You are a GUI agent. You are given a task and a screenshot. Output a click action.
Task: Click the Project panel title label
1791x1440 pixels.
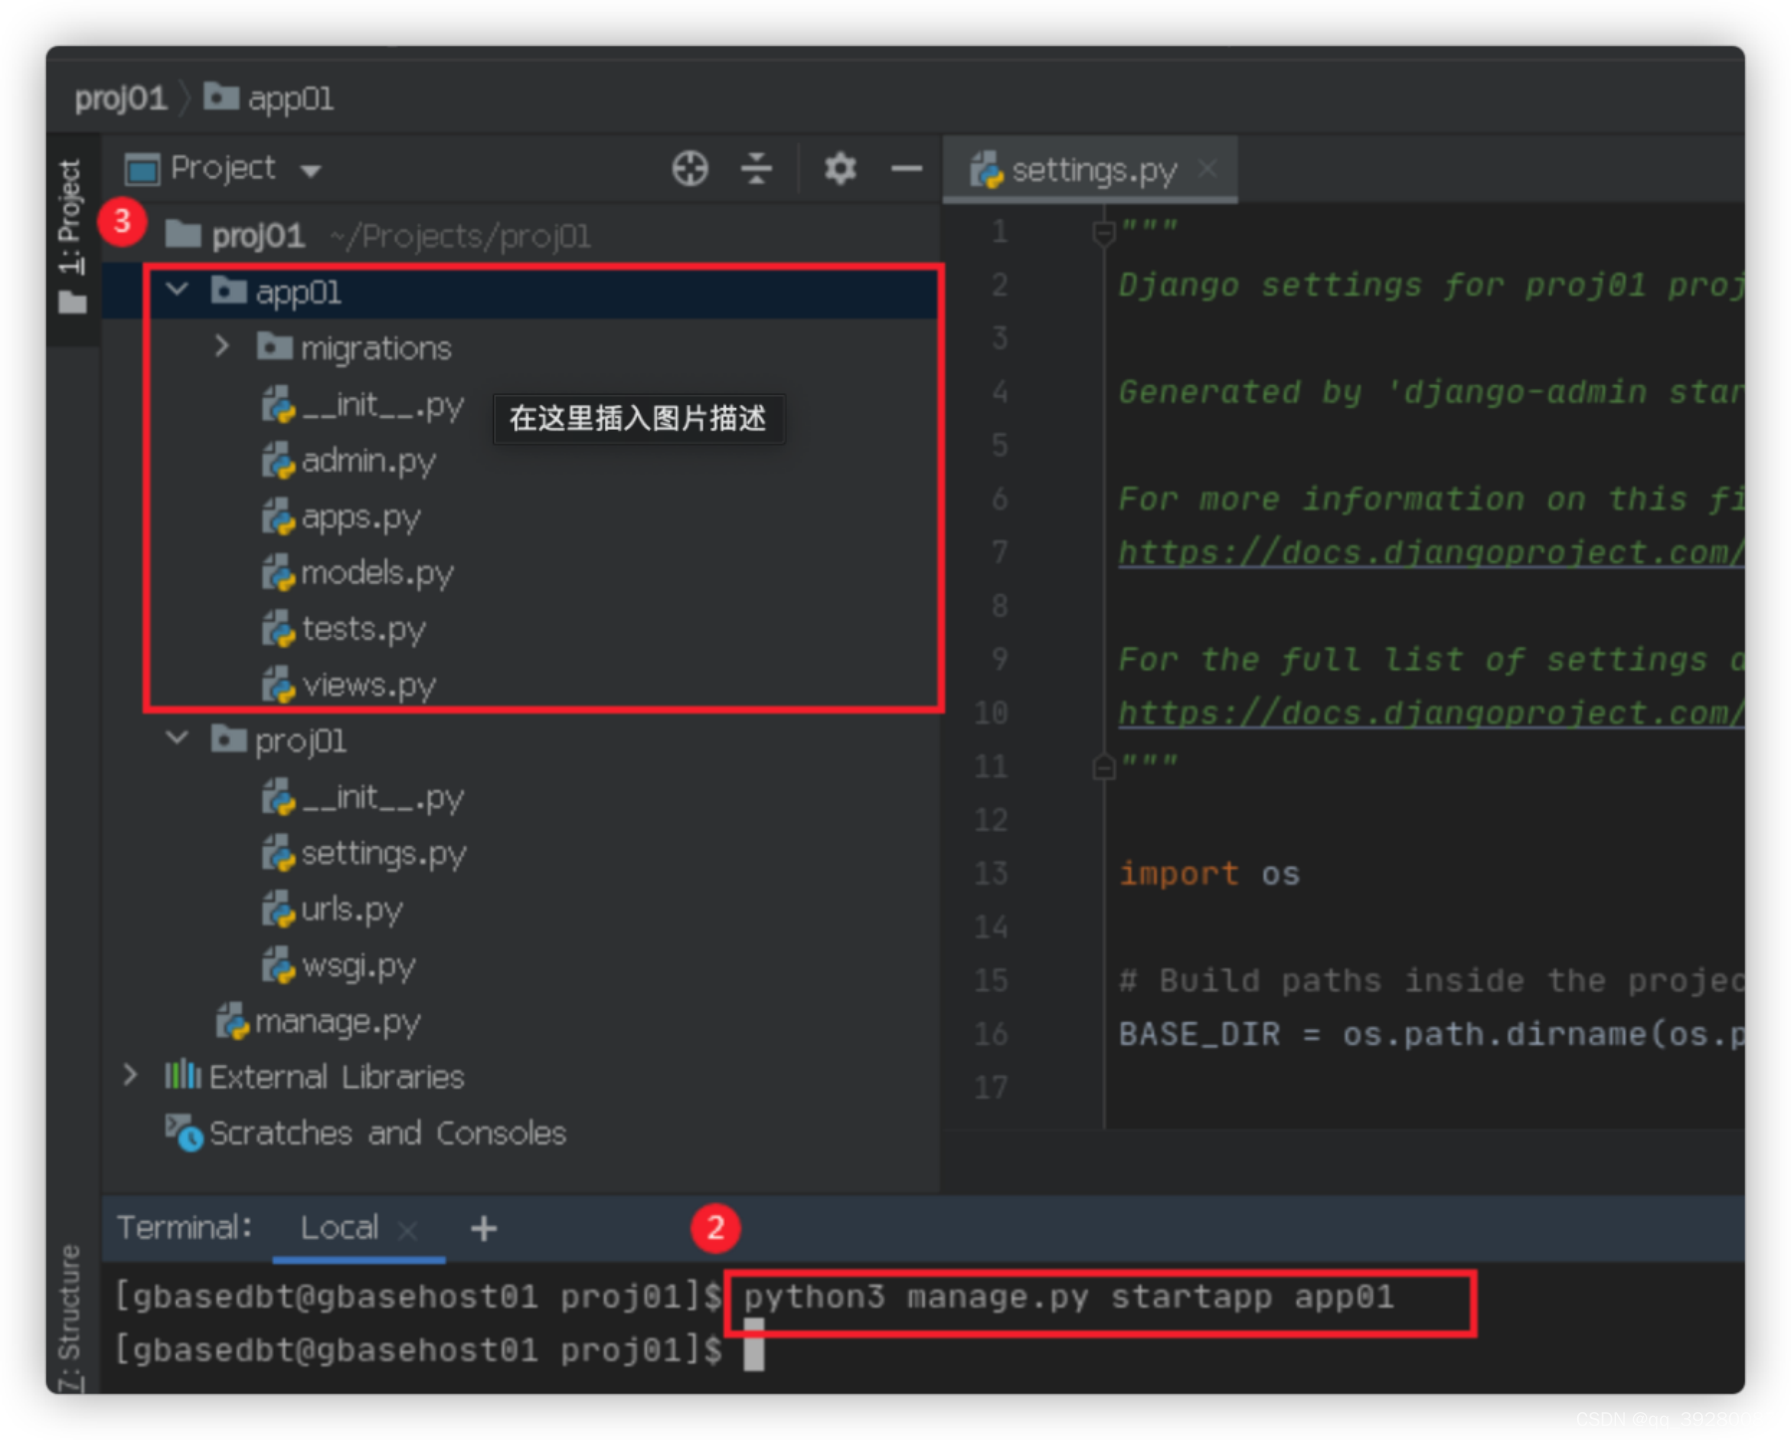222,168
